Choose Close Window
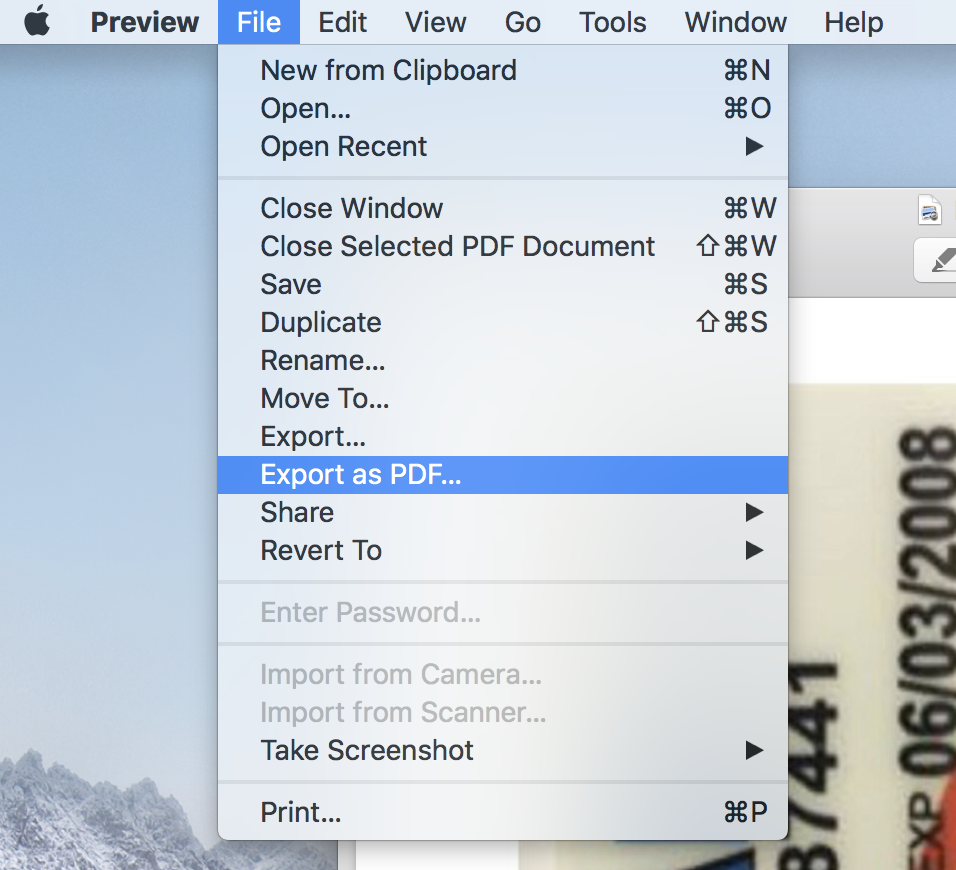Screen dimensions: 956x870 (x=503, y=208)
